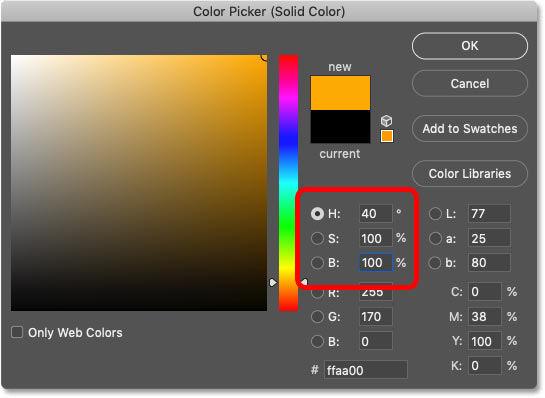
Task: Click the Lab a field showing 25
Action: (489, 238)
